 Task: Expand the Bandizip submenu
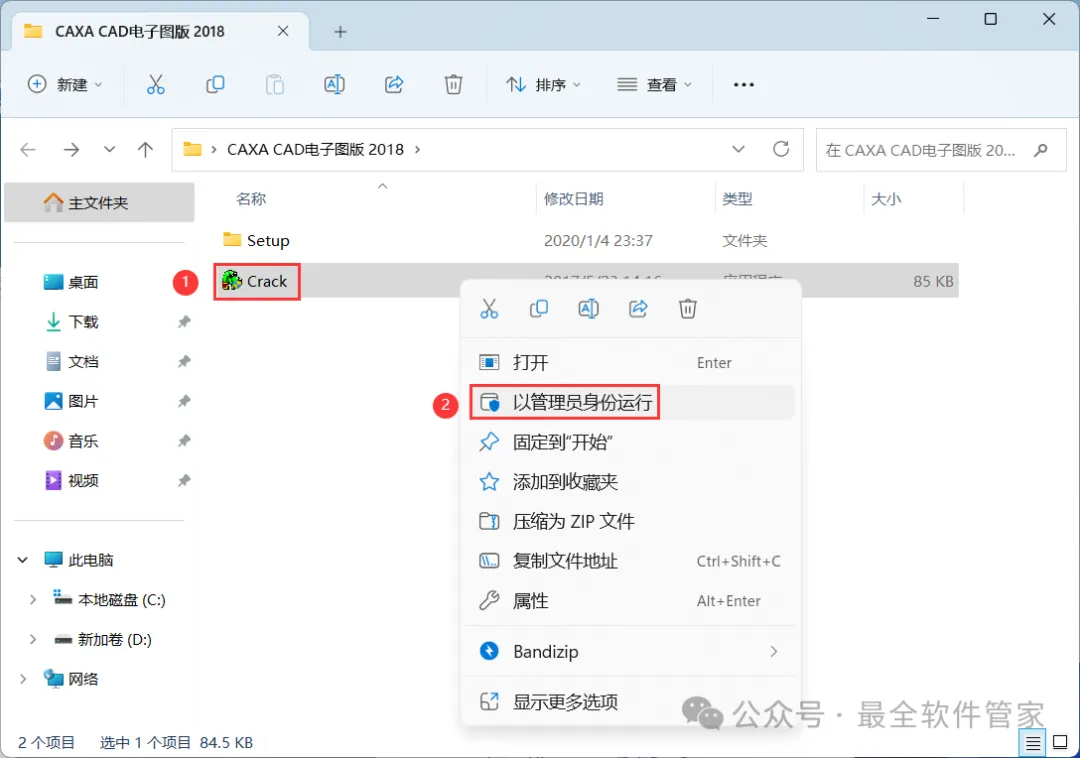pos(773,651)
